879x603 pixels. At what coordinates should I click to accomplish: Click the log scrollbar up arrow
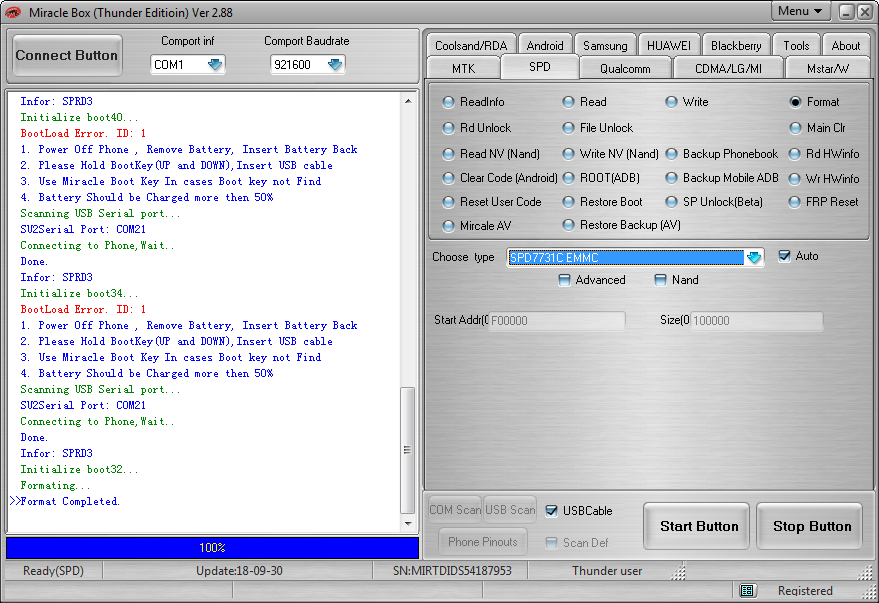click(408, 101)
